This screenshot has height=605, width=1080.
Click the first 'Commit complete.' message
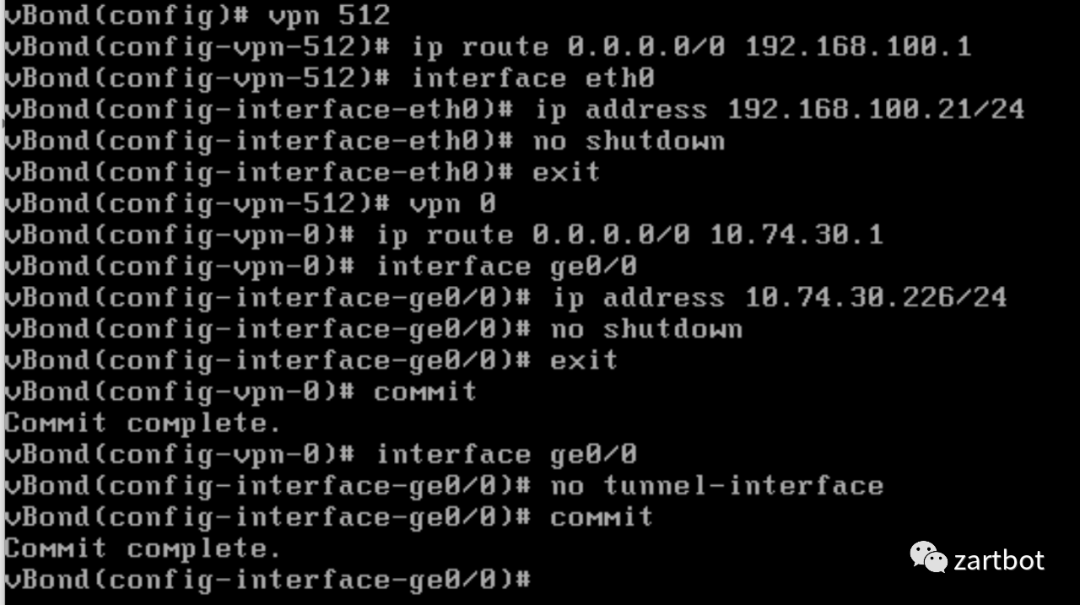pos(143,423)
